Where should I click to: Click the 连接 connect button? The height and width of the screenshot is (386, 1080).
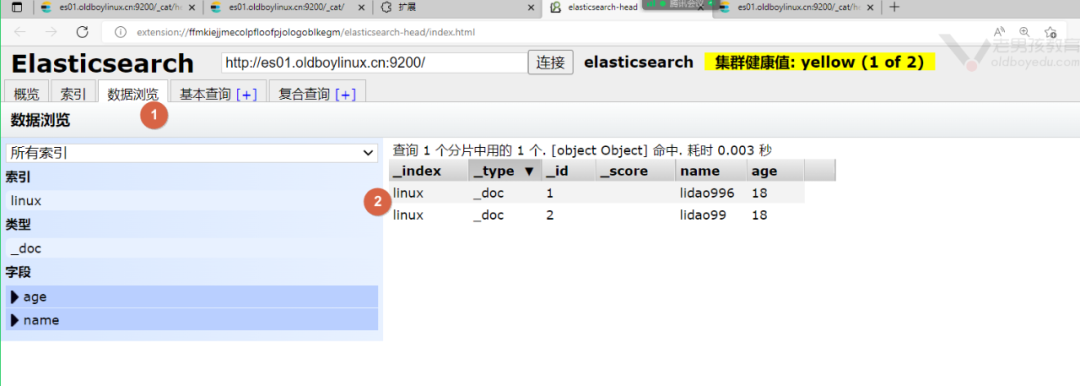tap(551, 62)
